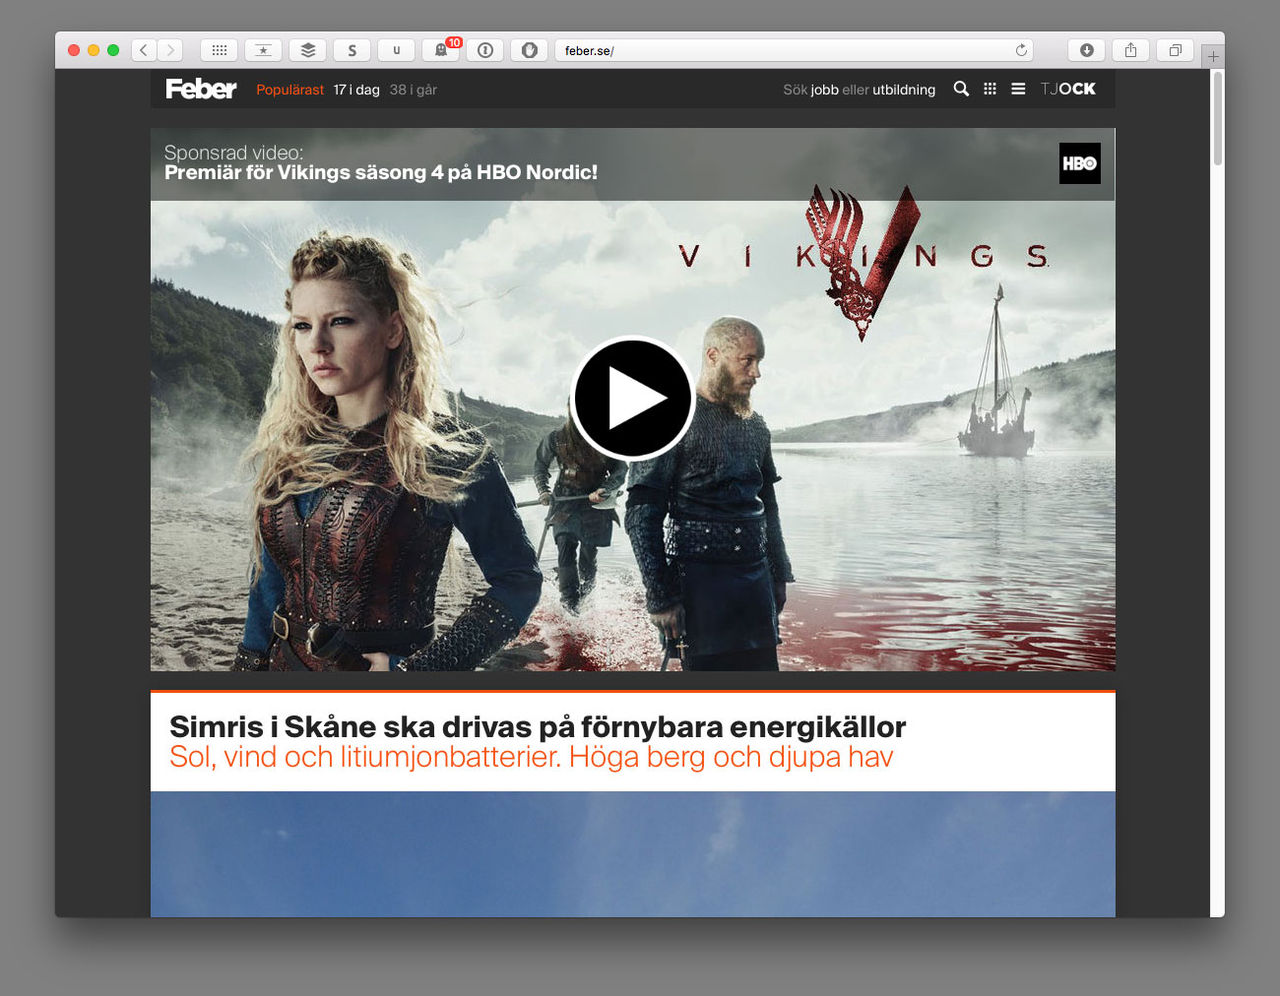This screenshot has height=996, width=1280.
Task: Visit the TJOCK site link
Action: pyautogui.click(x=1068, y=89)
